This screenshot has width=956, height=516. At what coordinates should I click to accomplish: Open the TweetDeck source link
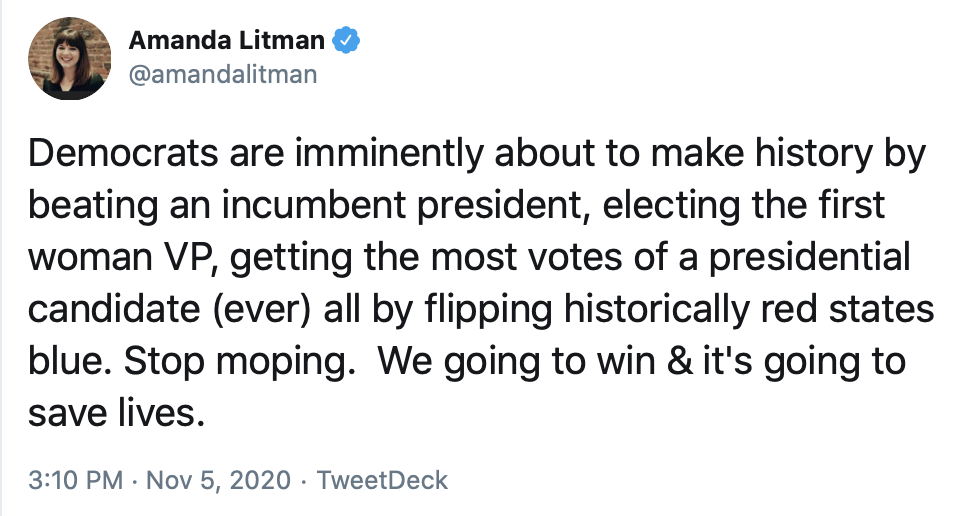tap(382, 480)
